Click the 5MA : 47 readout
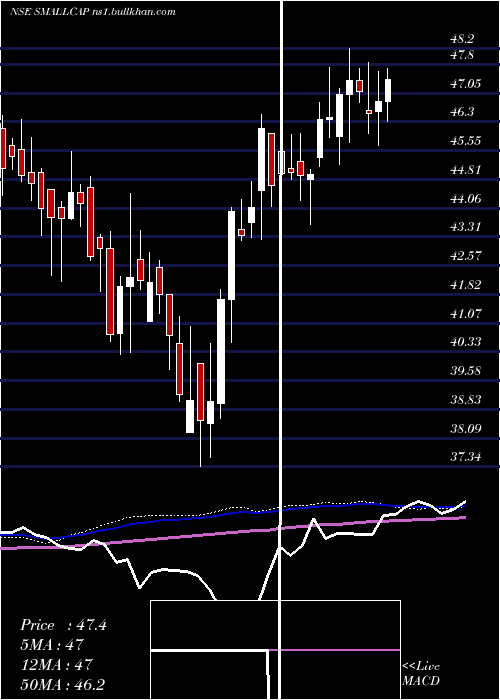500x700 pixels. [52, 645]
